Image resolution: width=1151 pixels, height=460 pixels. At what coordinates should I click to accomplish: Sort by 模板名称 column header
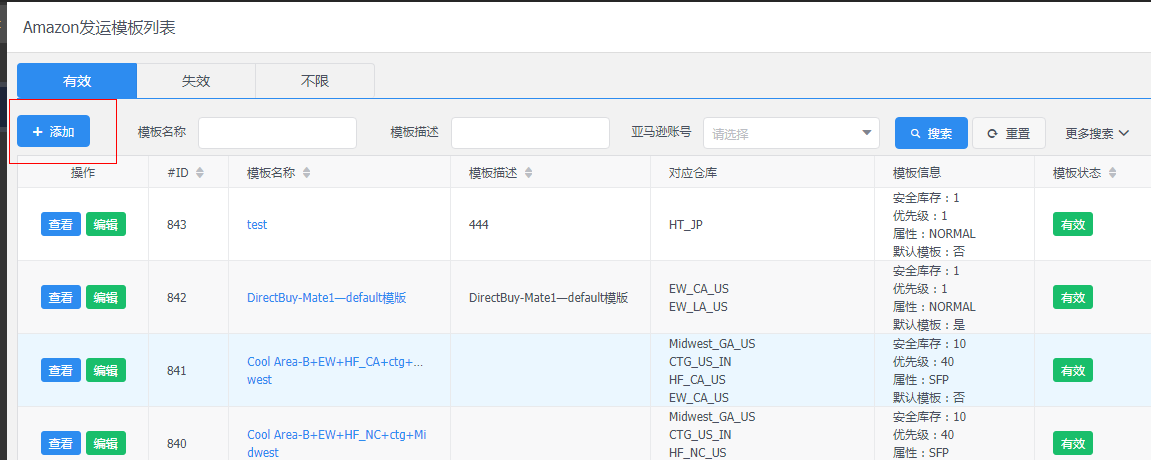[307, 172]
